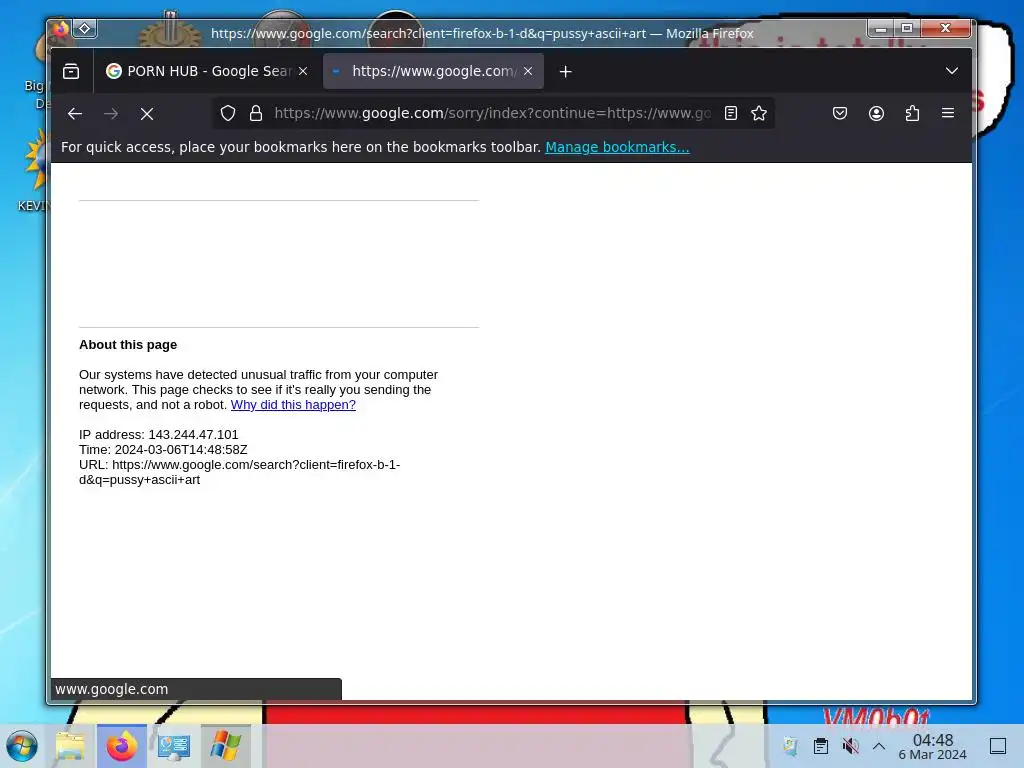Maximize the Firefox window
This screenshot has height=768, width=1024.
point(906,28)
